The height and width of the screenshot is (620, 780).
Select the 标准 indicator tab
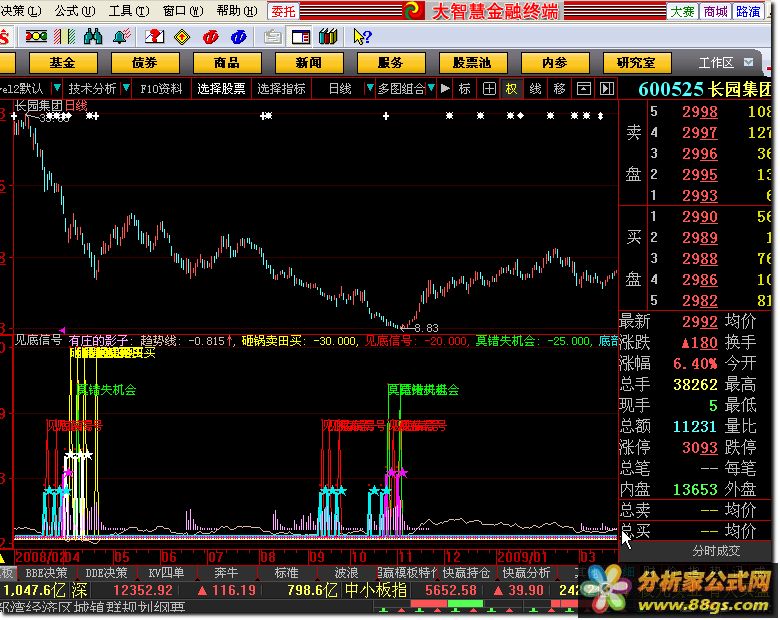tap(286, 573)
